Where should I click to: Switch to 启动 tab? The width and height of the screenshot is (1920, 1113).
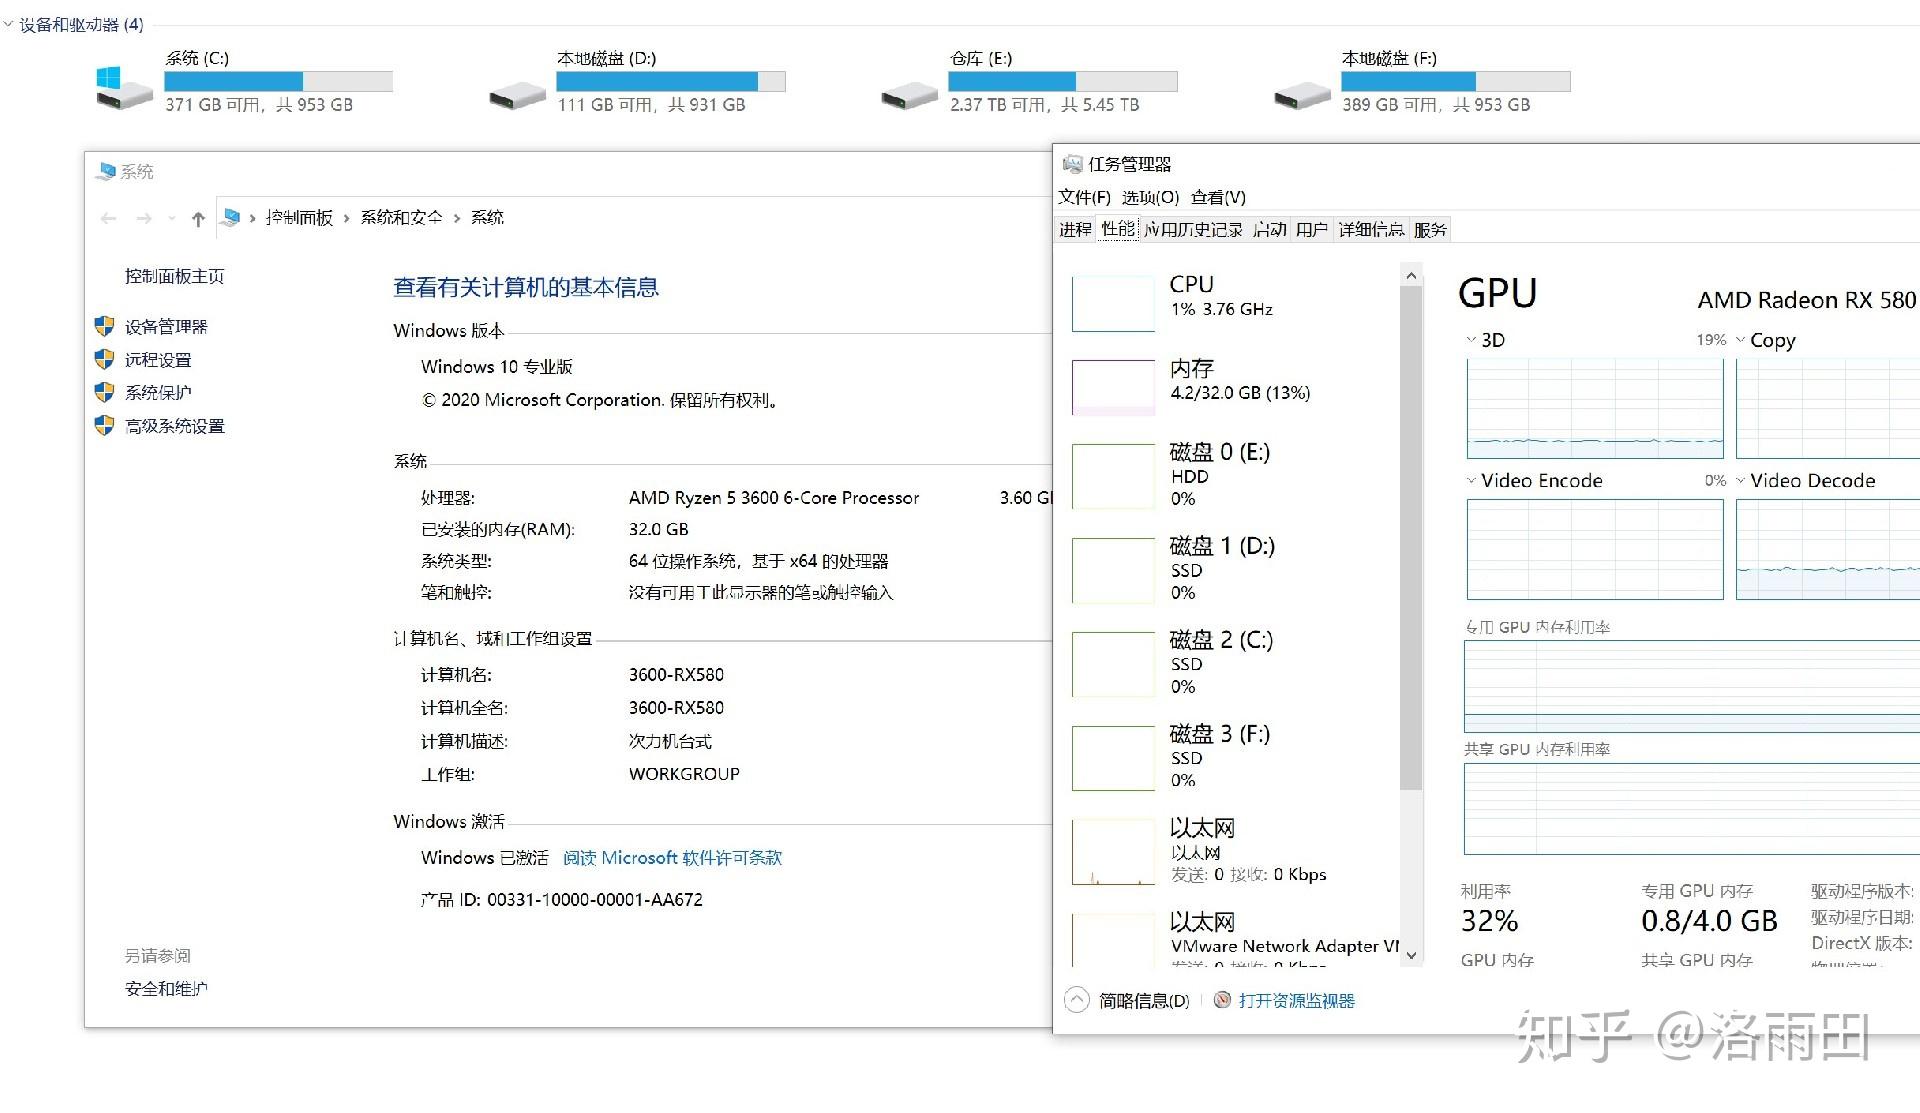click(1269, 229)
